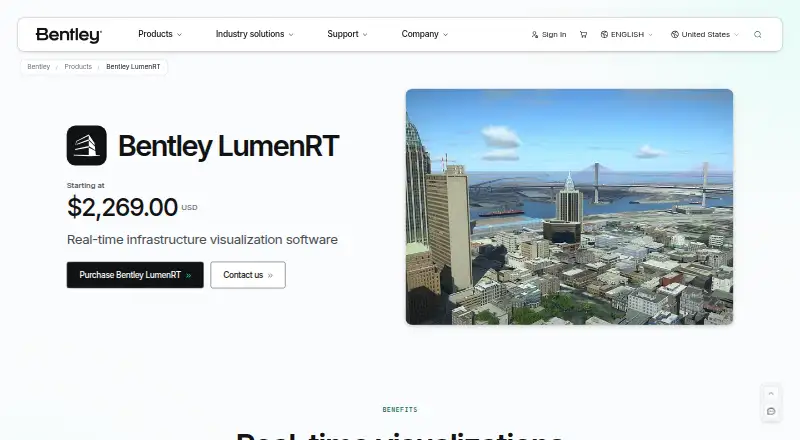The width and height of the screenshot is (800, 440).
Task: Click the LumenRT product app icon
Action: (87, 145)
